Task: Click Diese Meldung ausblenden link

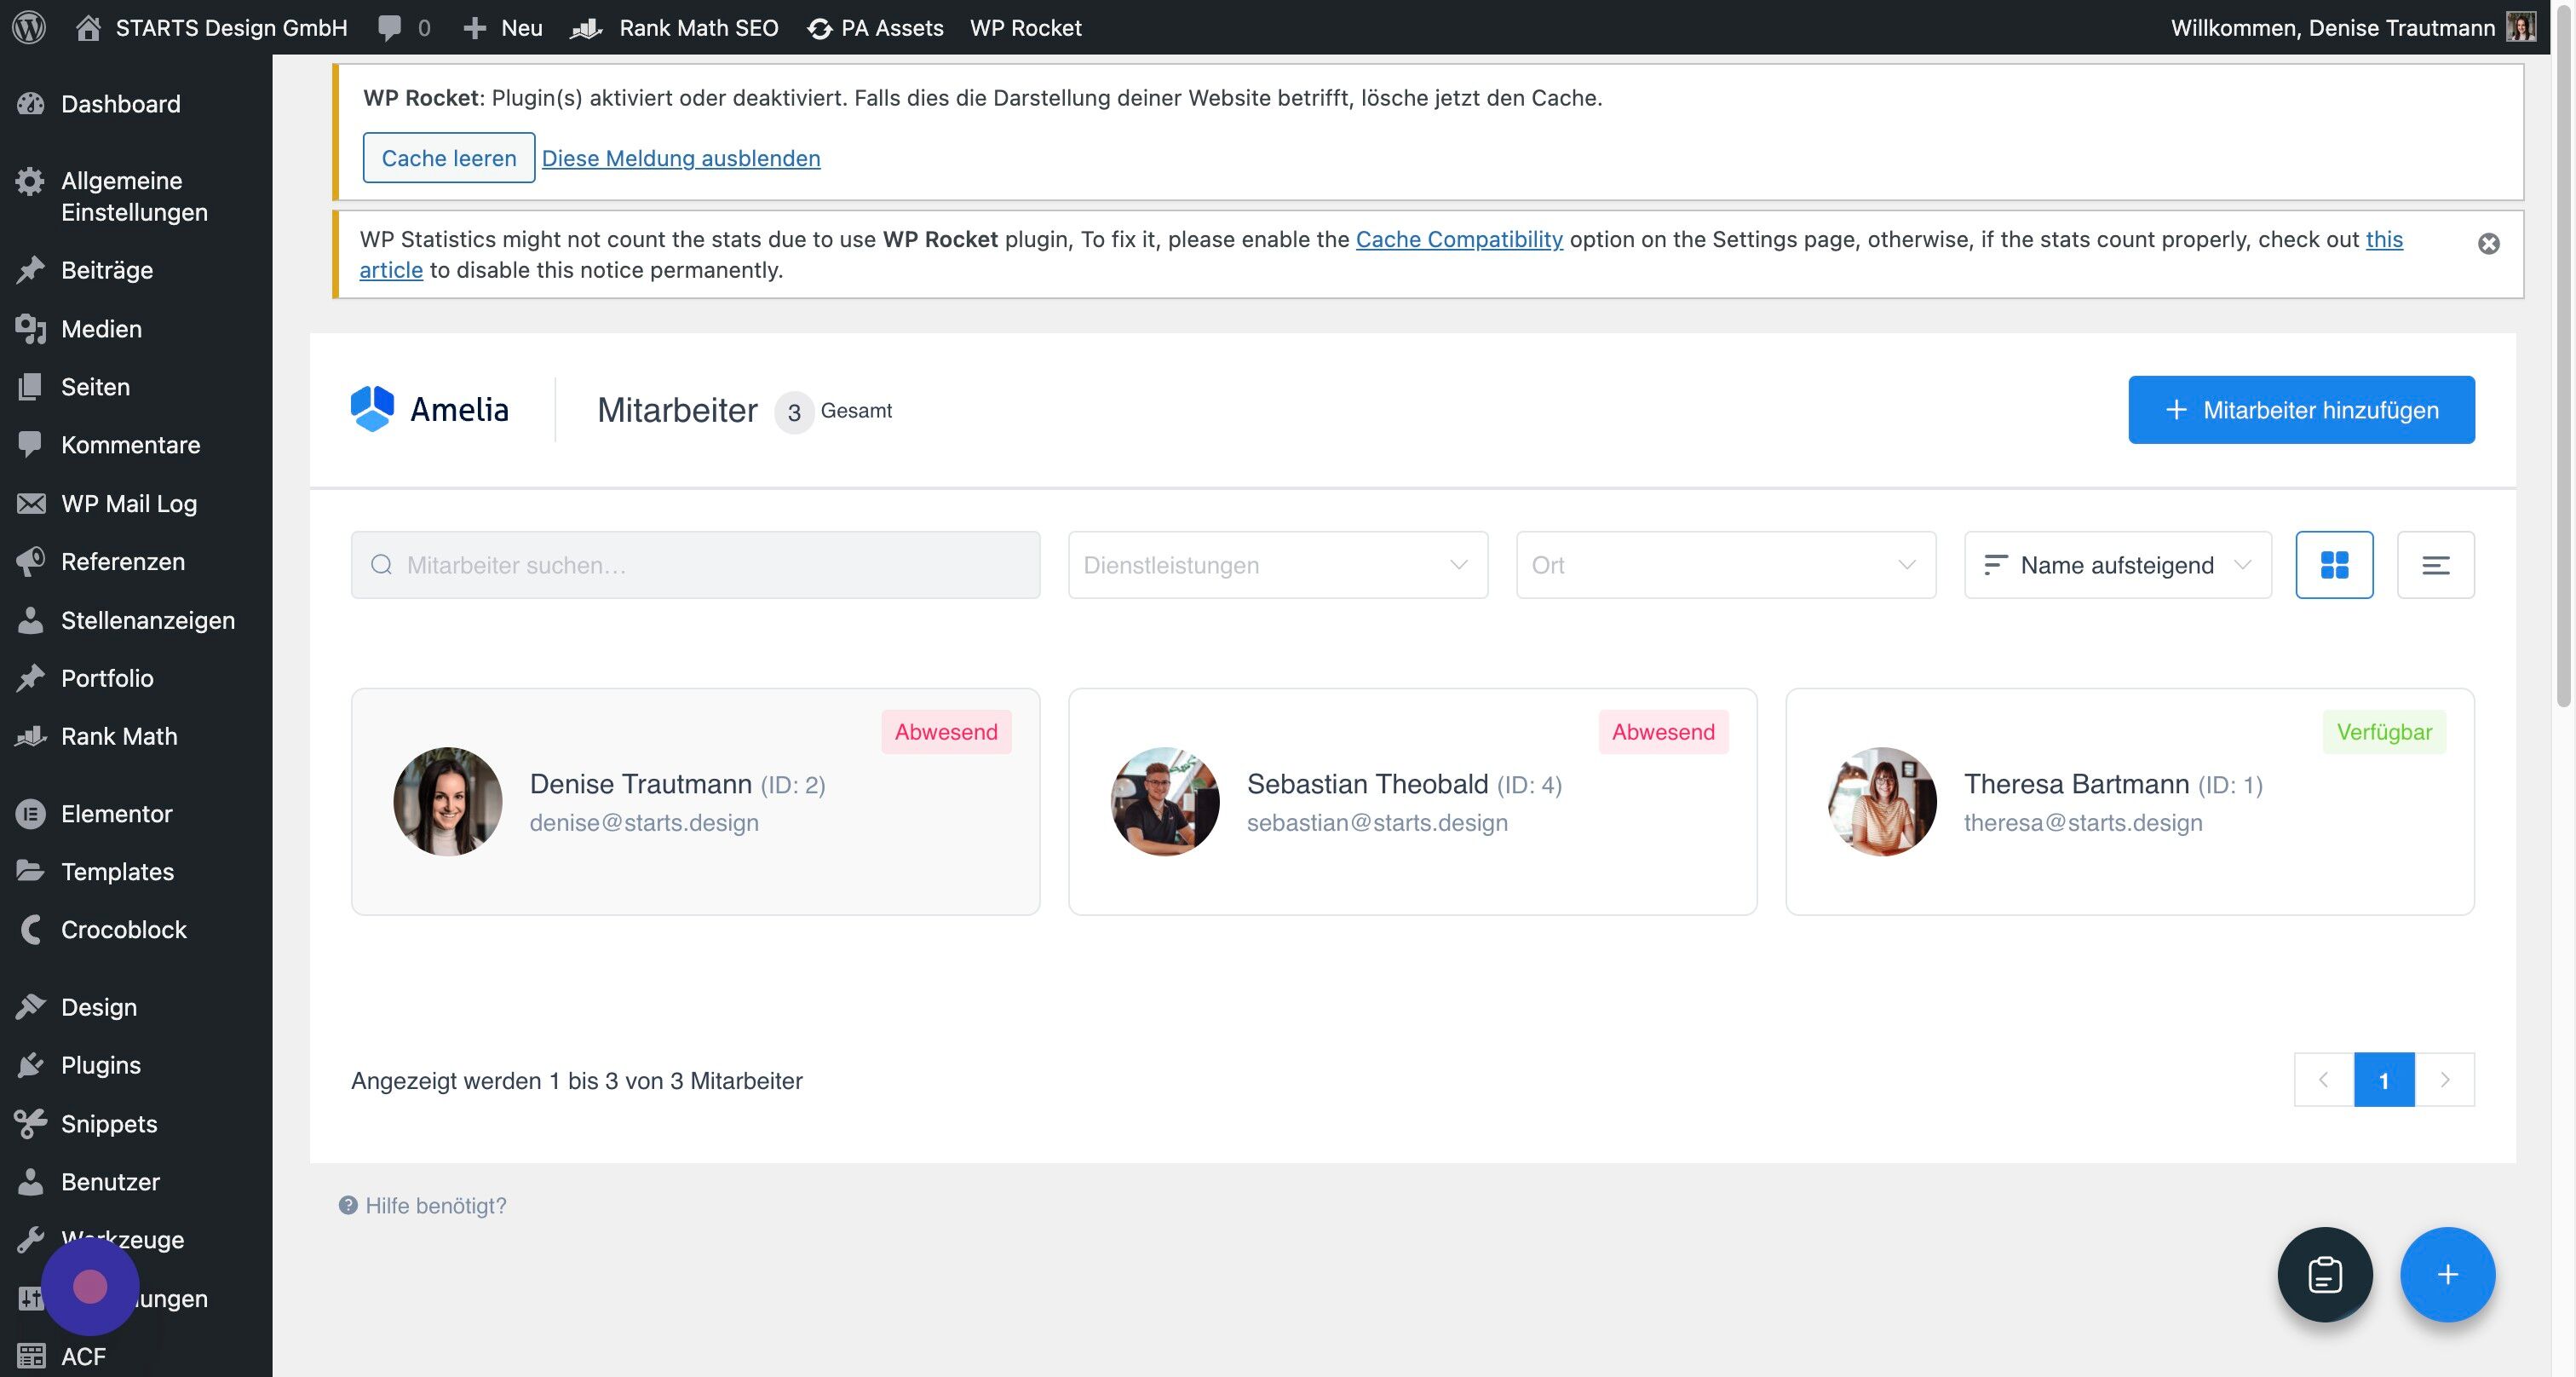Action: [681, 158]
